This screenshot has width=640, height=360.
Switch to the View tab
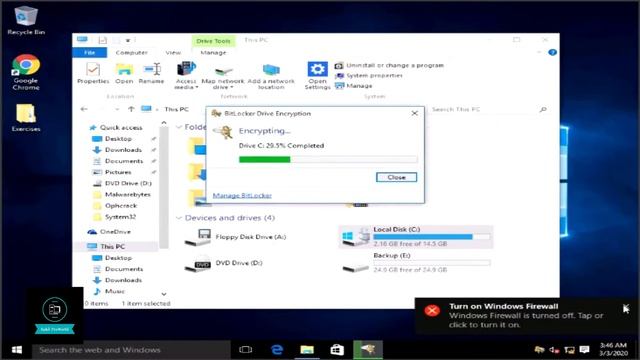coord(173,53)
